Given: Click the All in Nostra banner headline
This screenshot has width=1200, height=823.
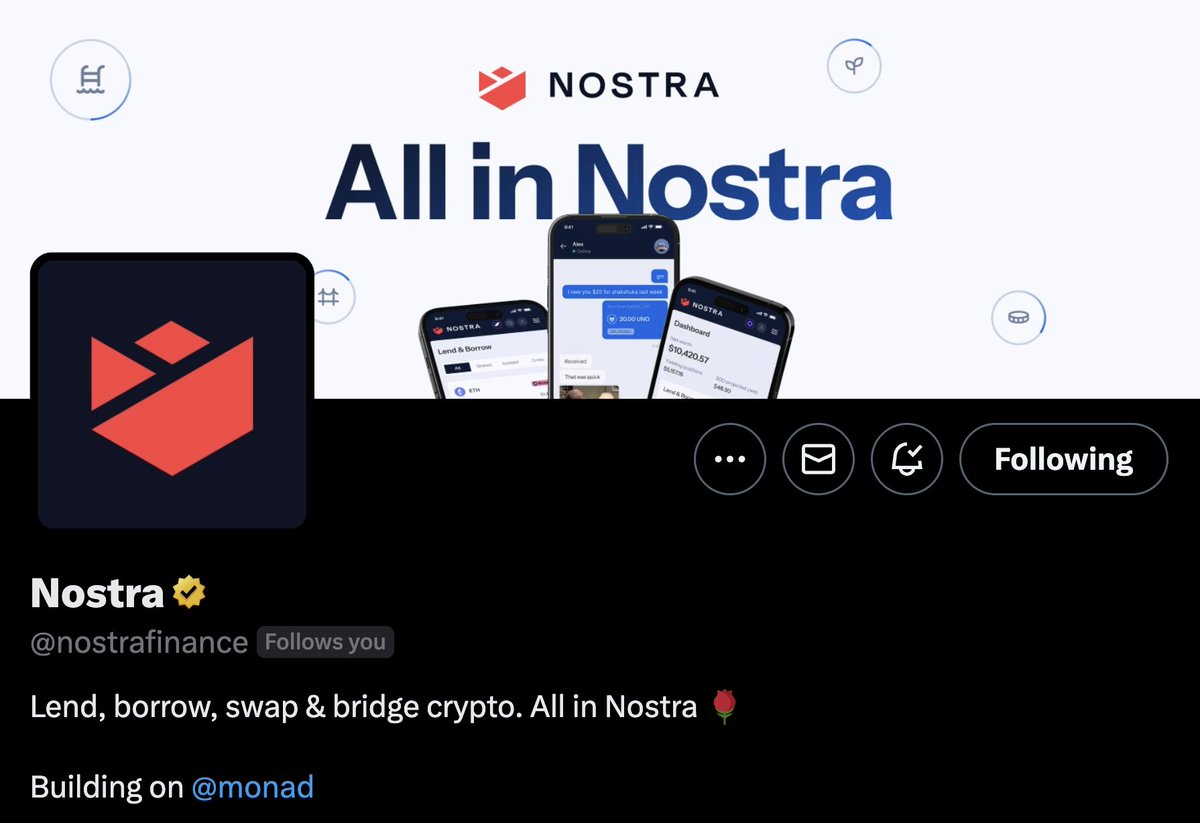Looking at the screenshot, I should coord(608,183).
